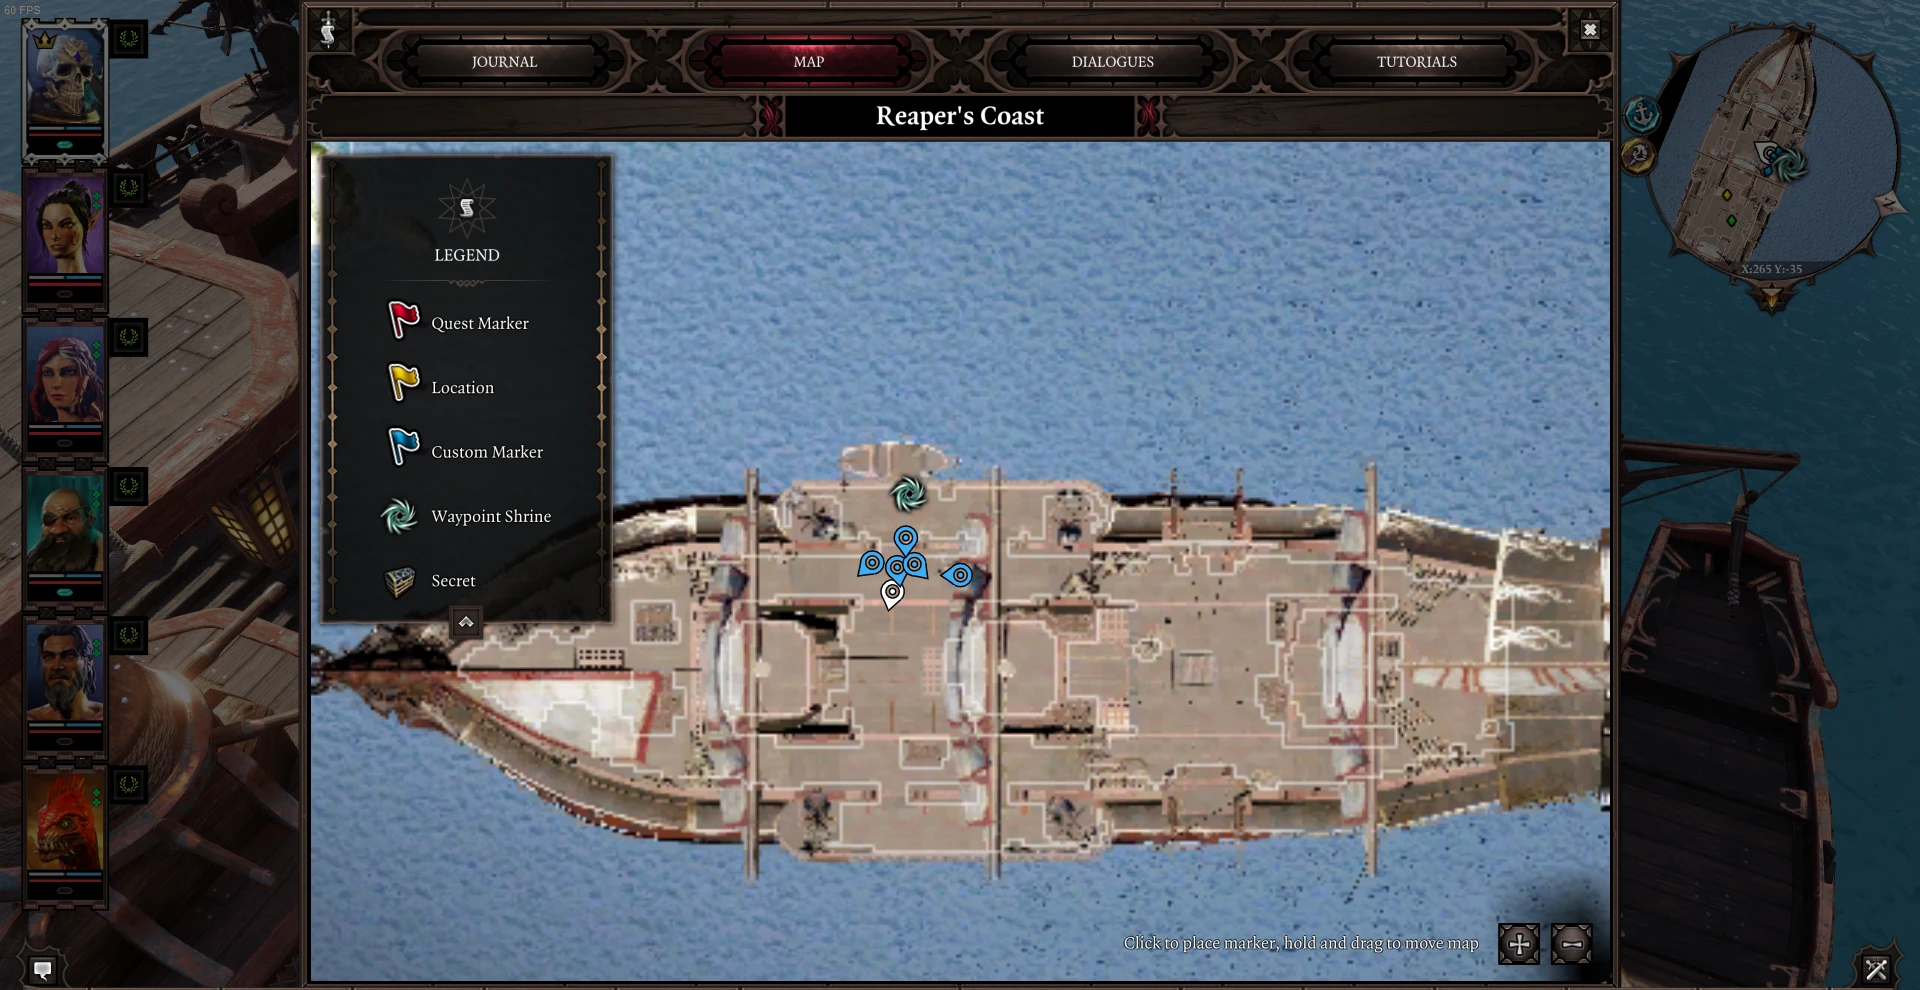
Task: Toggle the Custom Marker legend entry
Action: coord(465,450)
